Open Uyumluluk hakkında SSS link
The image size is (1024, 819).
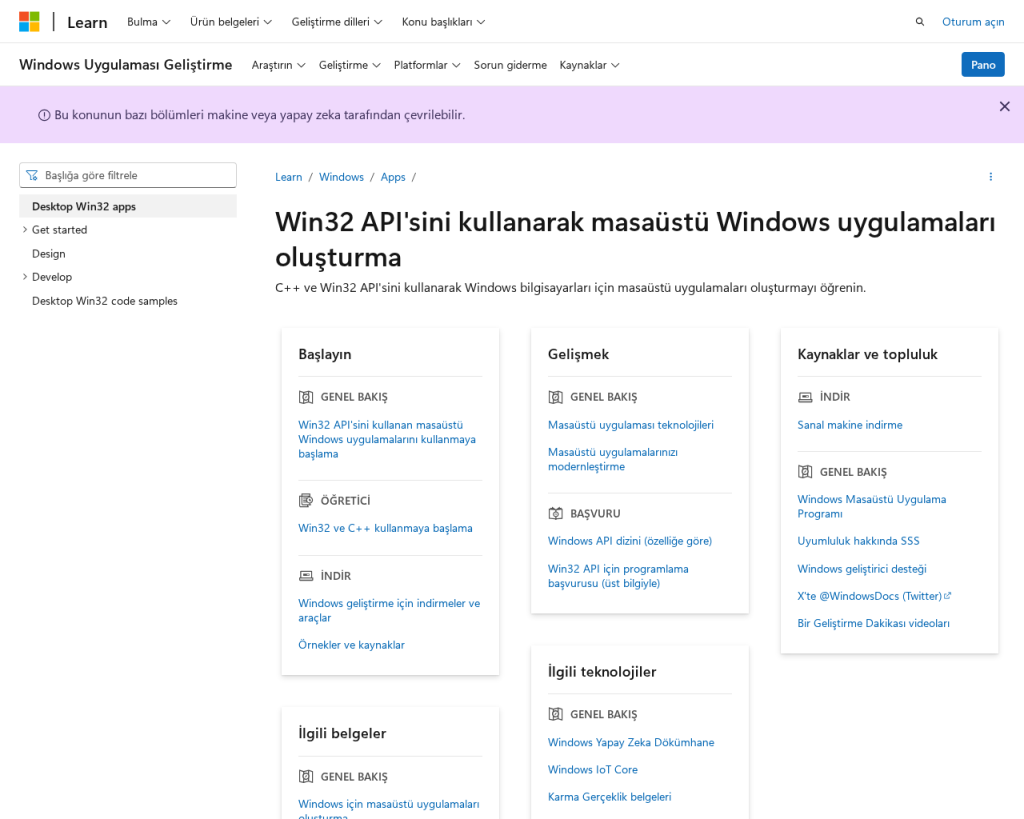pos(858,541)
